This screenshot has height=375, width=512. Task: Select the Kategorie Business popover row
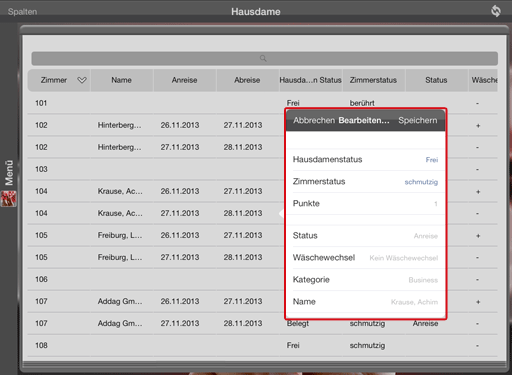point(365,280)
